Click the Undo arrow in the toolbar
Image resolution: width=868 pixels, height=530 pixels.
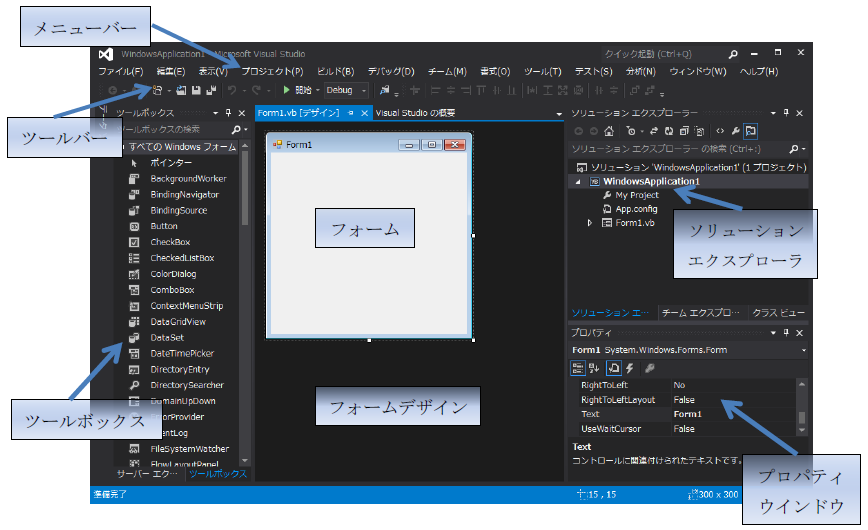pyautogui.click(x=232, y=91)
